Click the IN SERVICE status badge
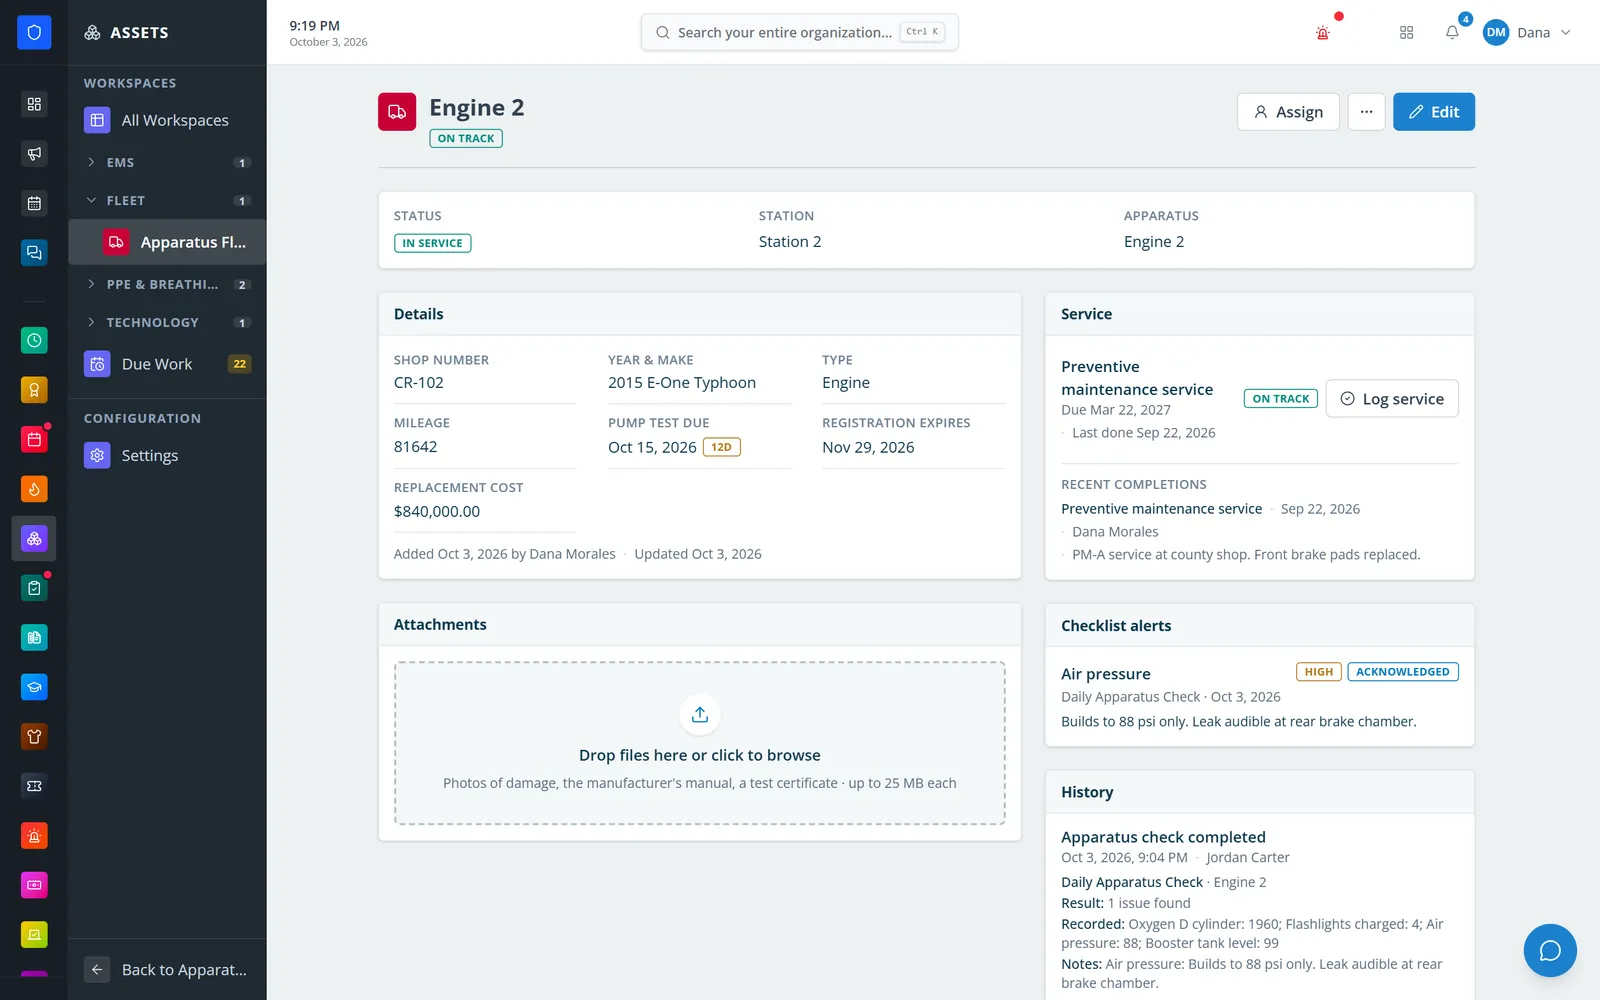Image resolution: width=1600 pixels, height=1000 pixels. tap(432, 243)
